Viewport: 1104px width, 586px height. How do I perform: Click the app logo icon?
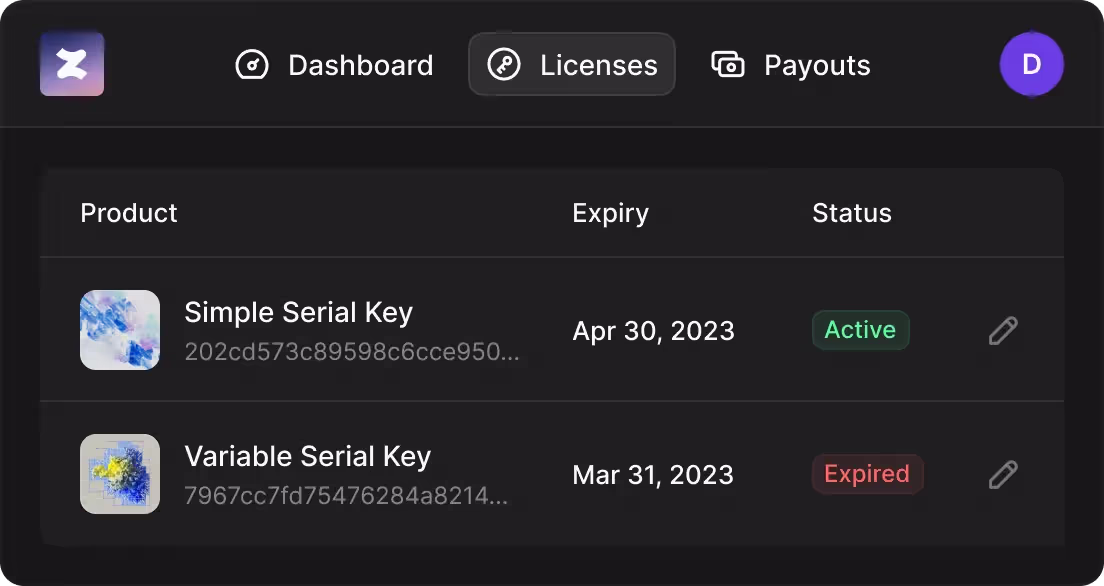[72, 64]
